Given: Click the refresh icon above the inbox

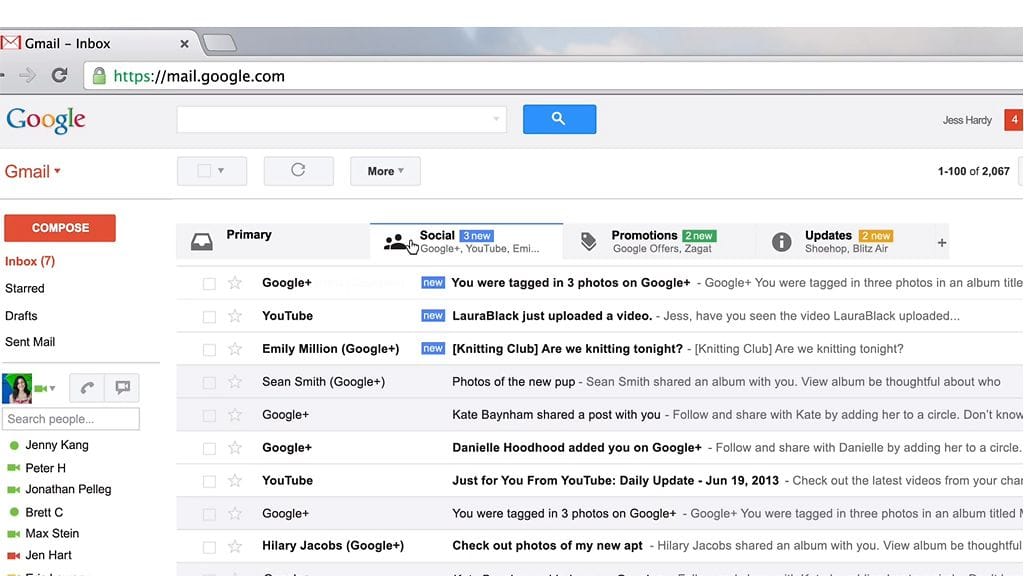Looking at the screenshot, I should 298,171.
